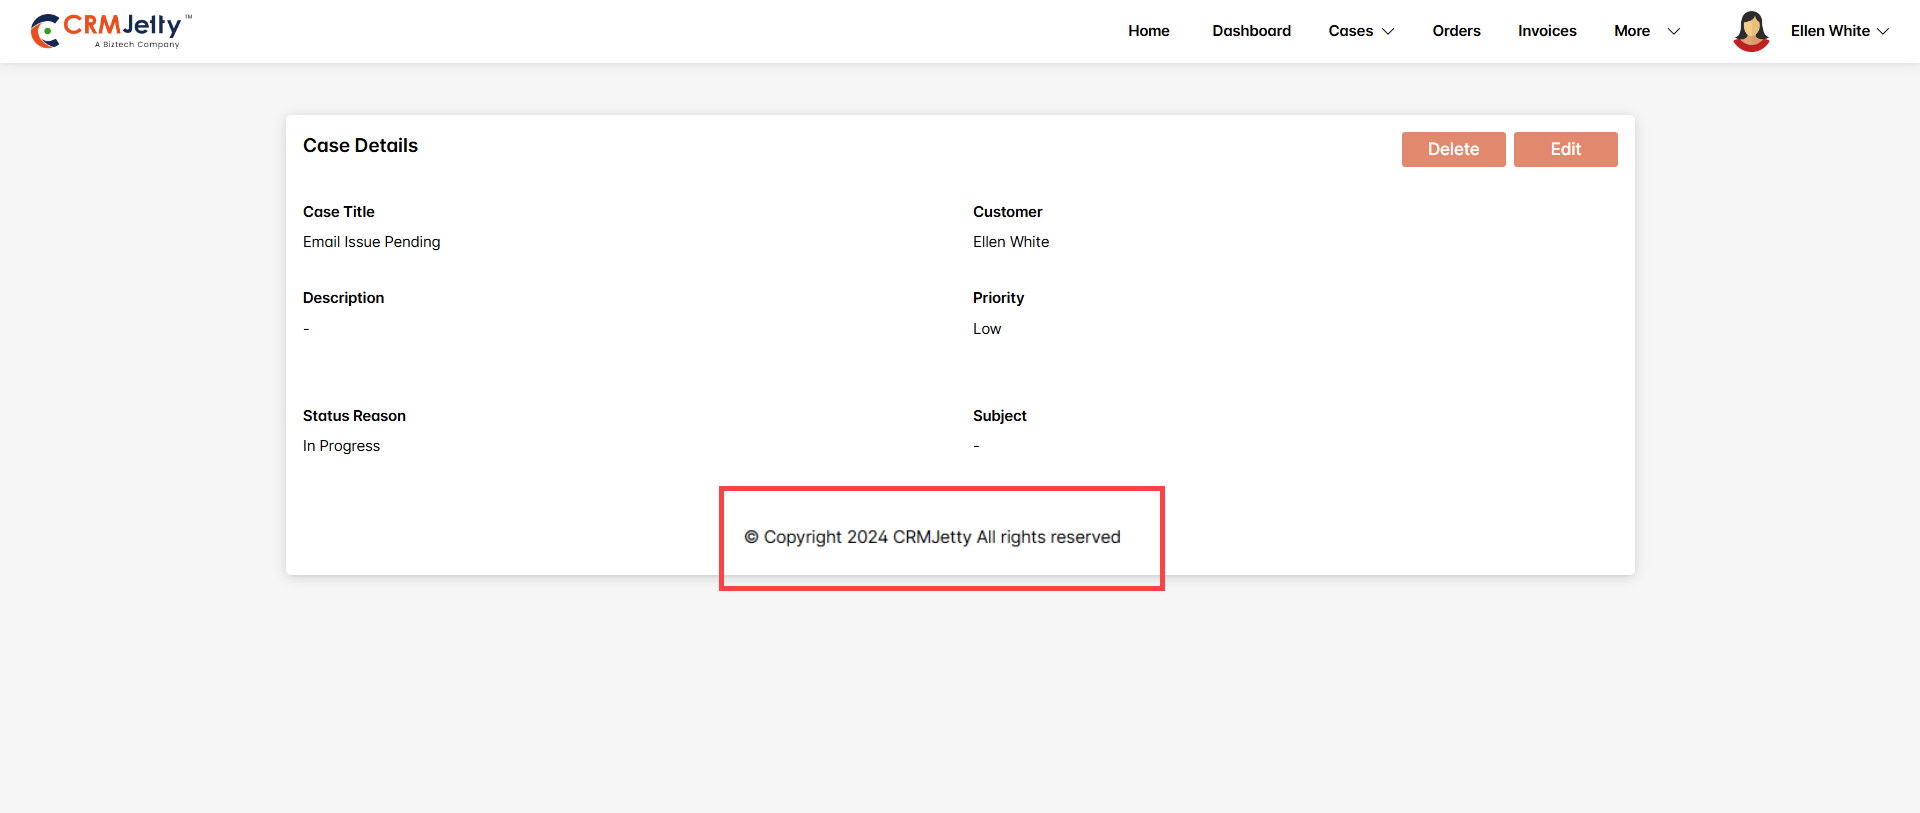Select the "Email Issue Pending" case title
This screenshot has width=1920, height=813.
pos(371,242)
